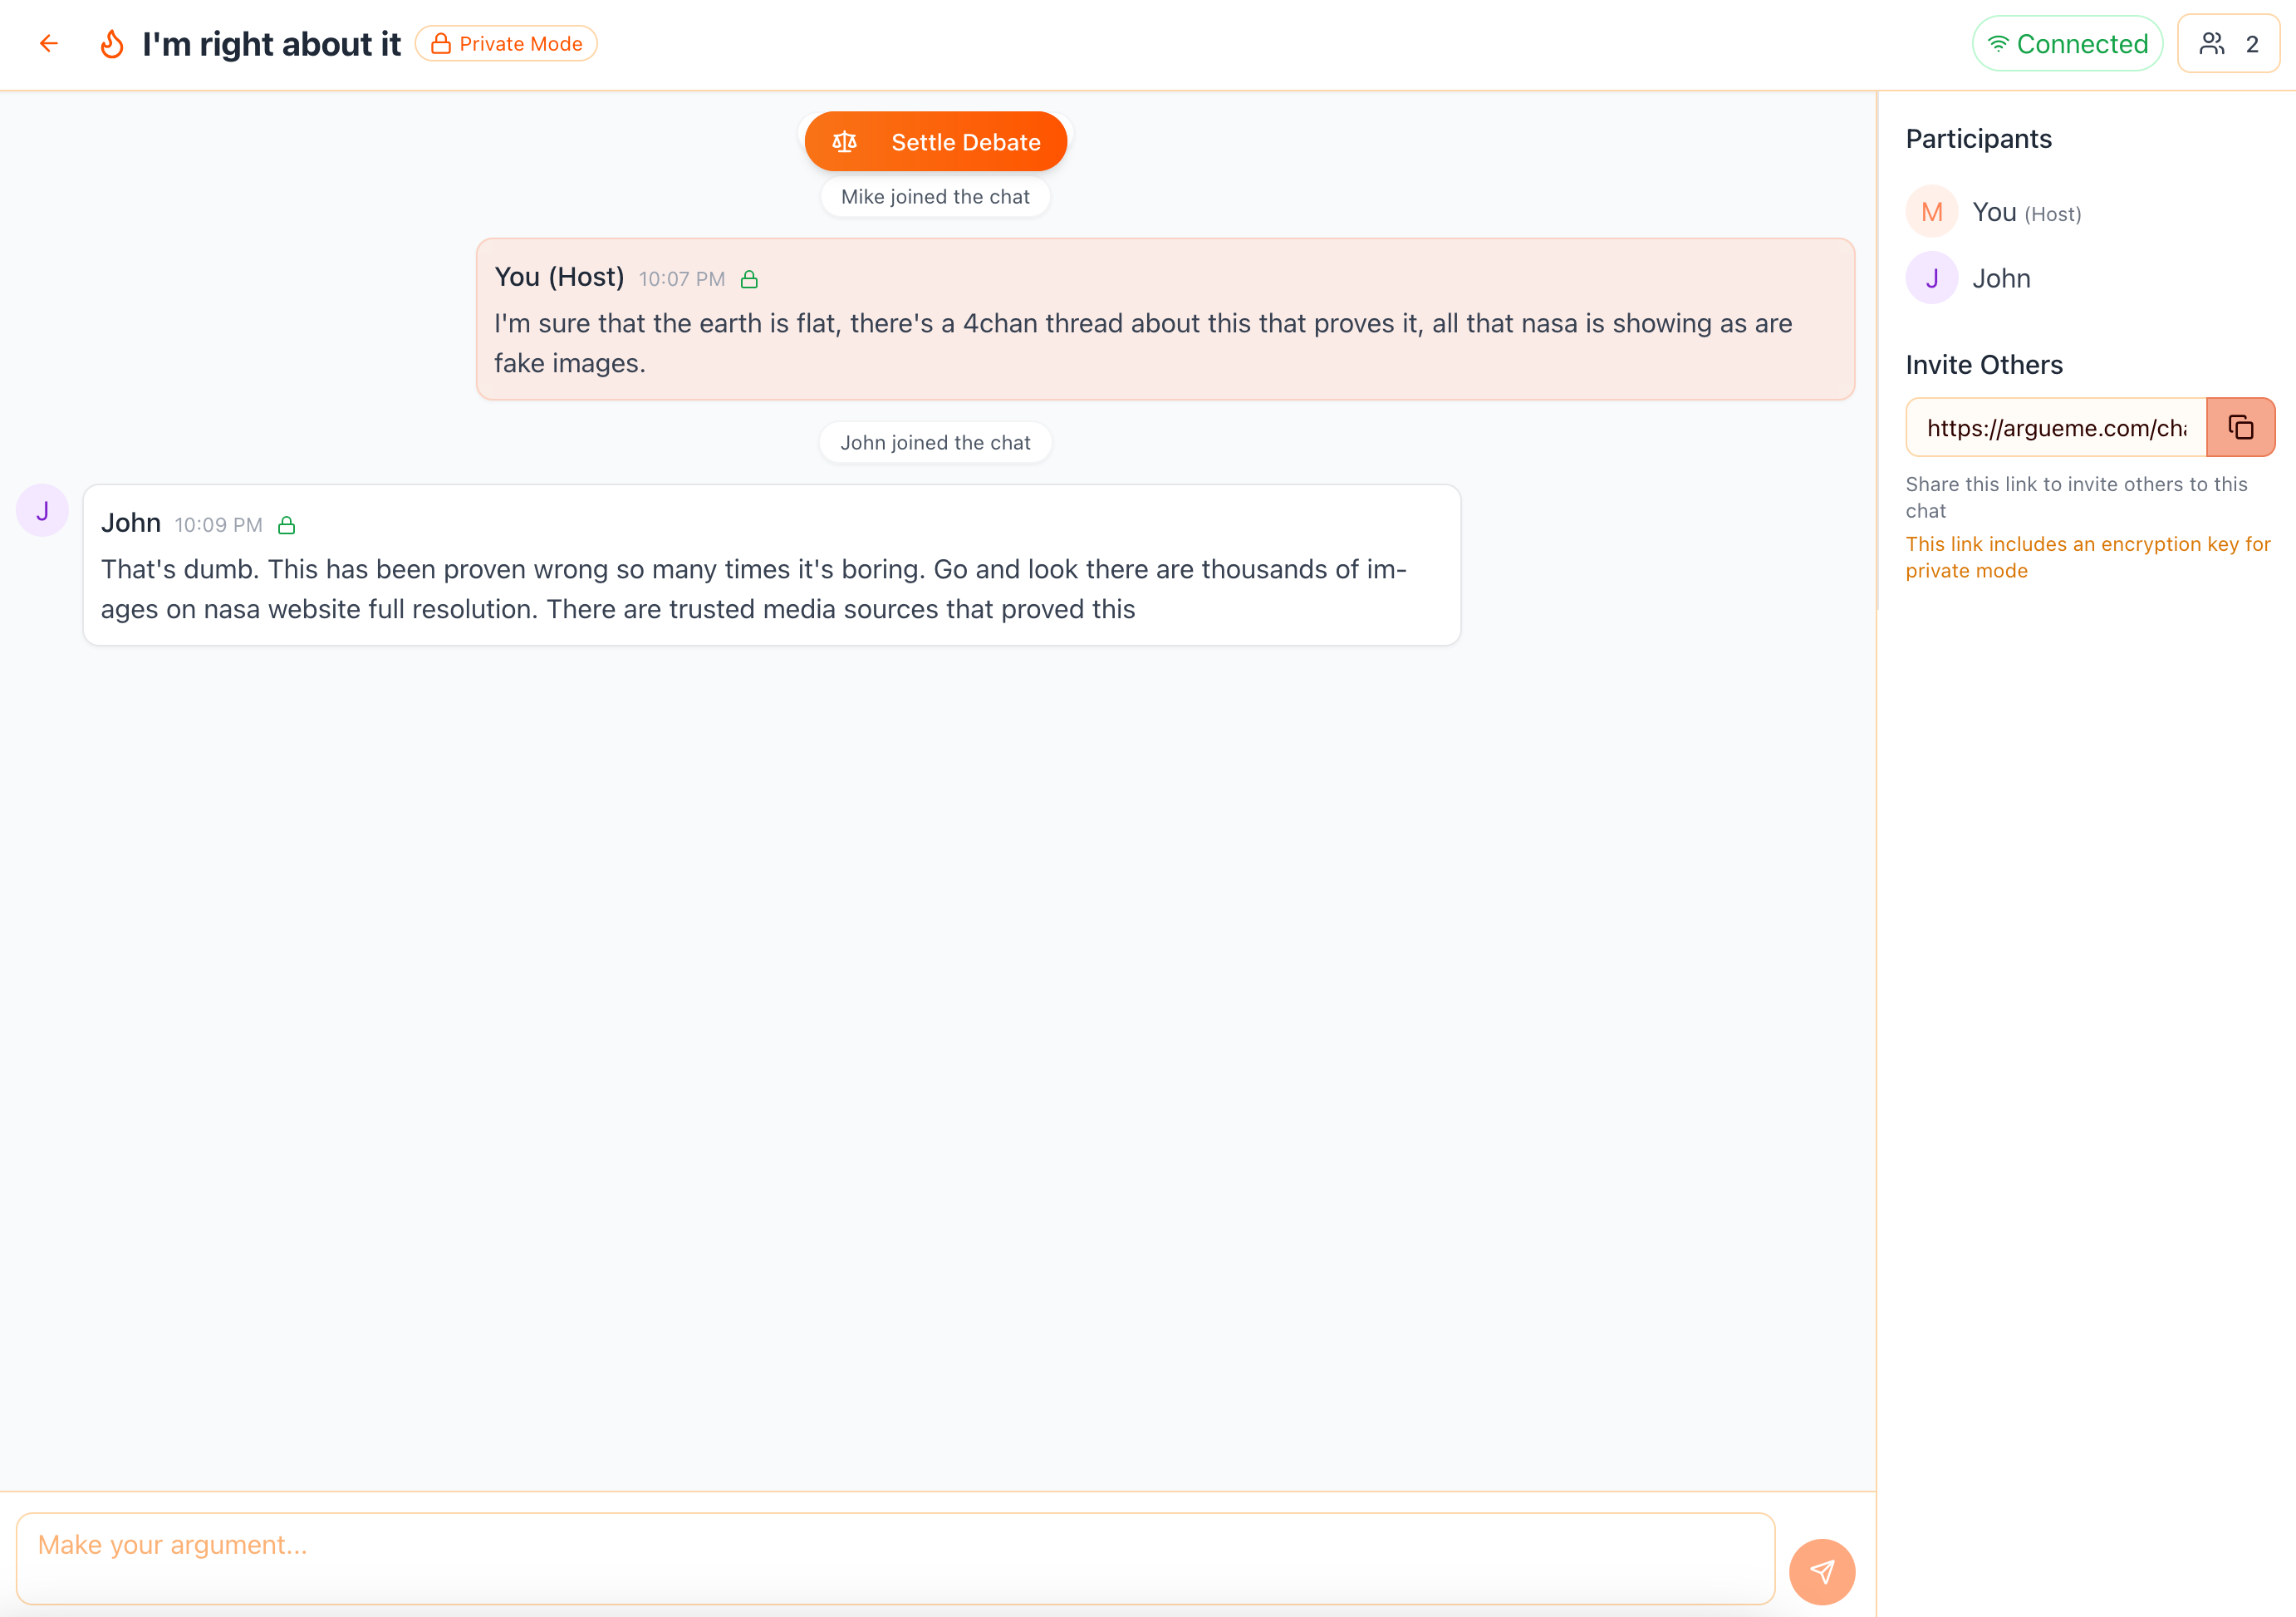Click the lock icon on John's message
Viewport: 2296px width, 1617px height.
(x=286, y=525)
